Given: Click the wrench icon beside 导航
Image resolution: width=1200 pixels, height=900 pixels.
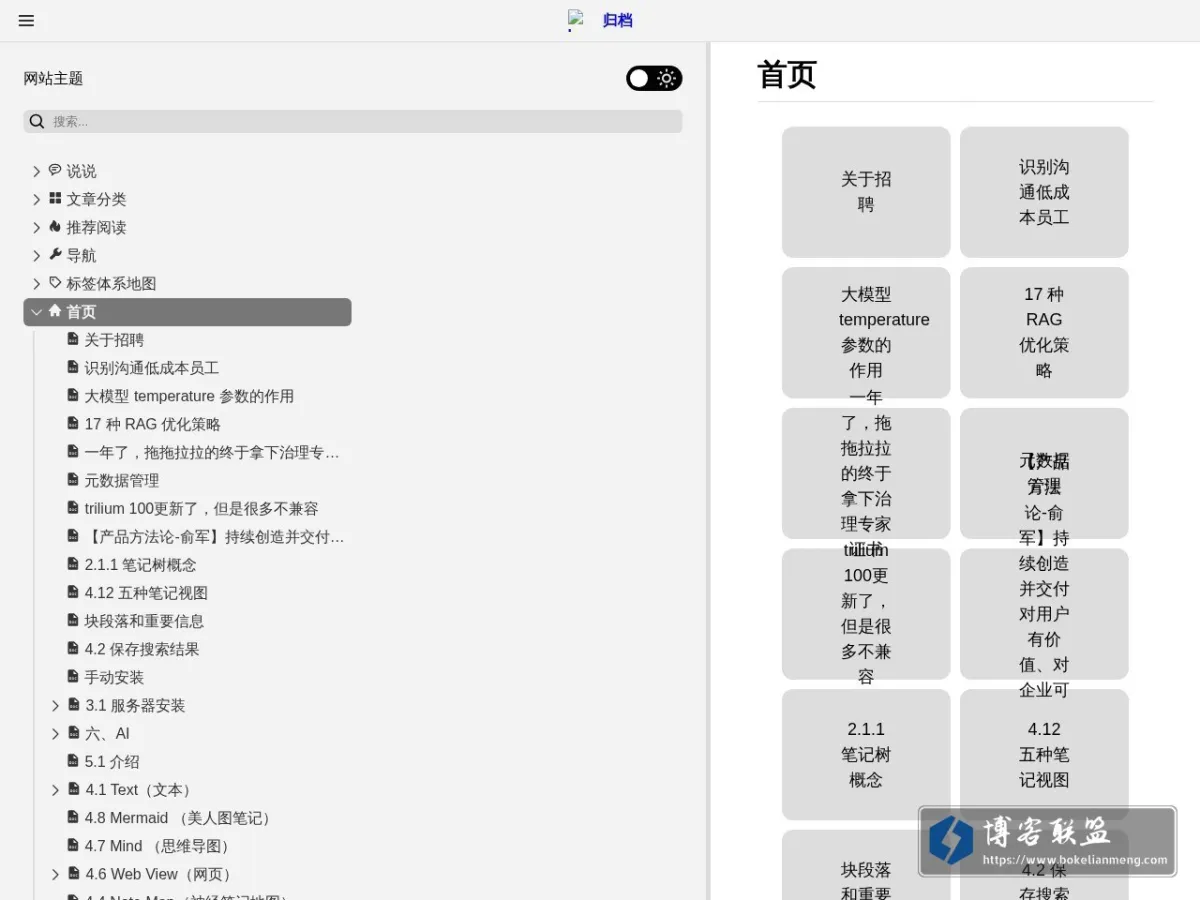Looking at the screenshot, I should pos(55,254).
